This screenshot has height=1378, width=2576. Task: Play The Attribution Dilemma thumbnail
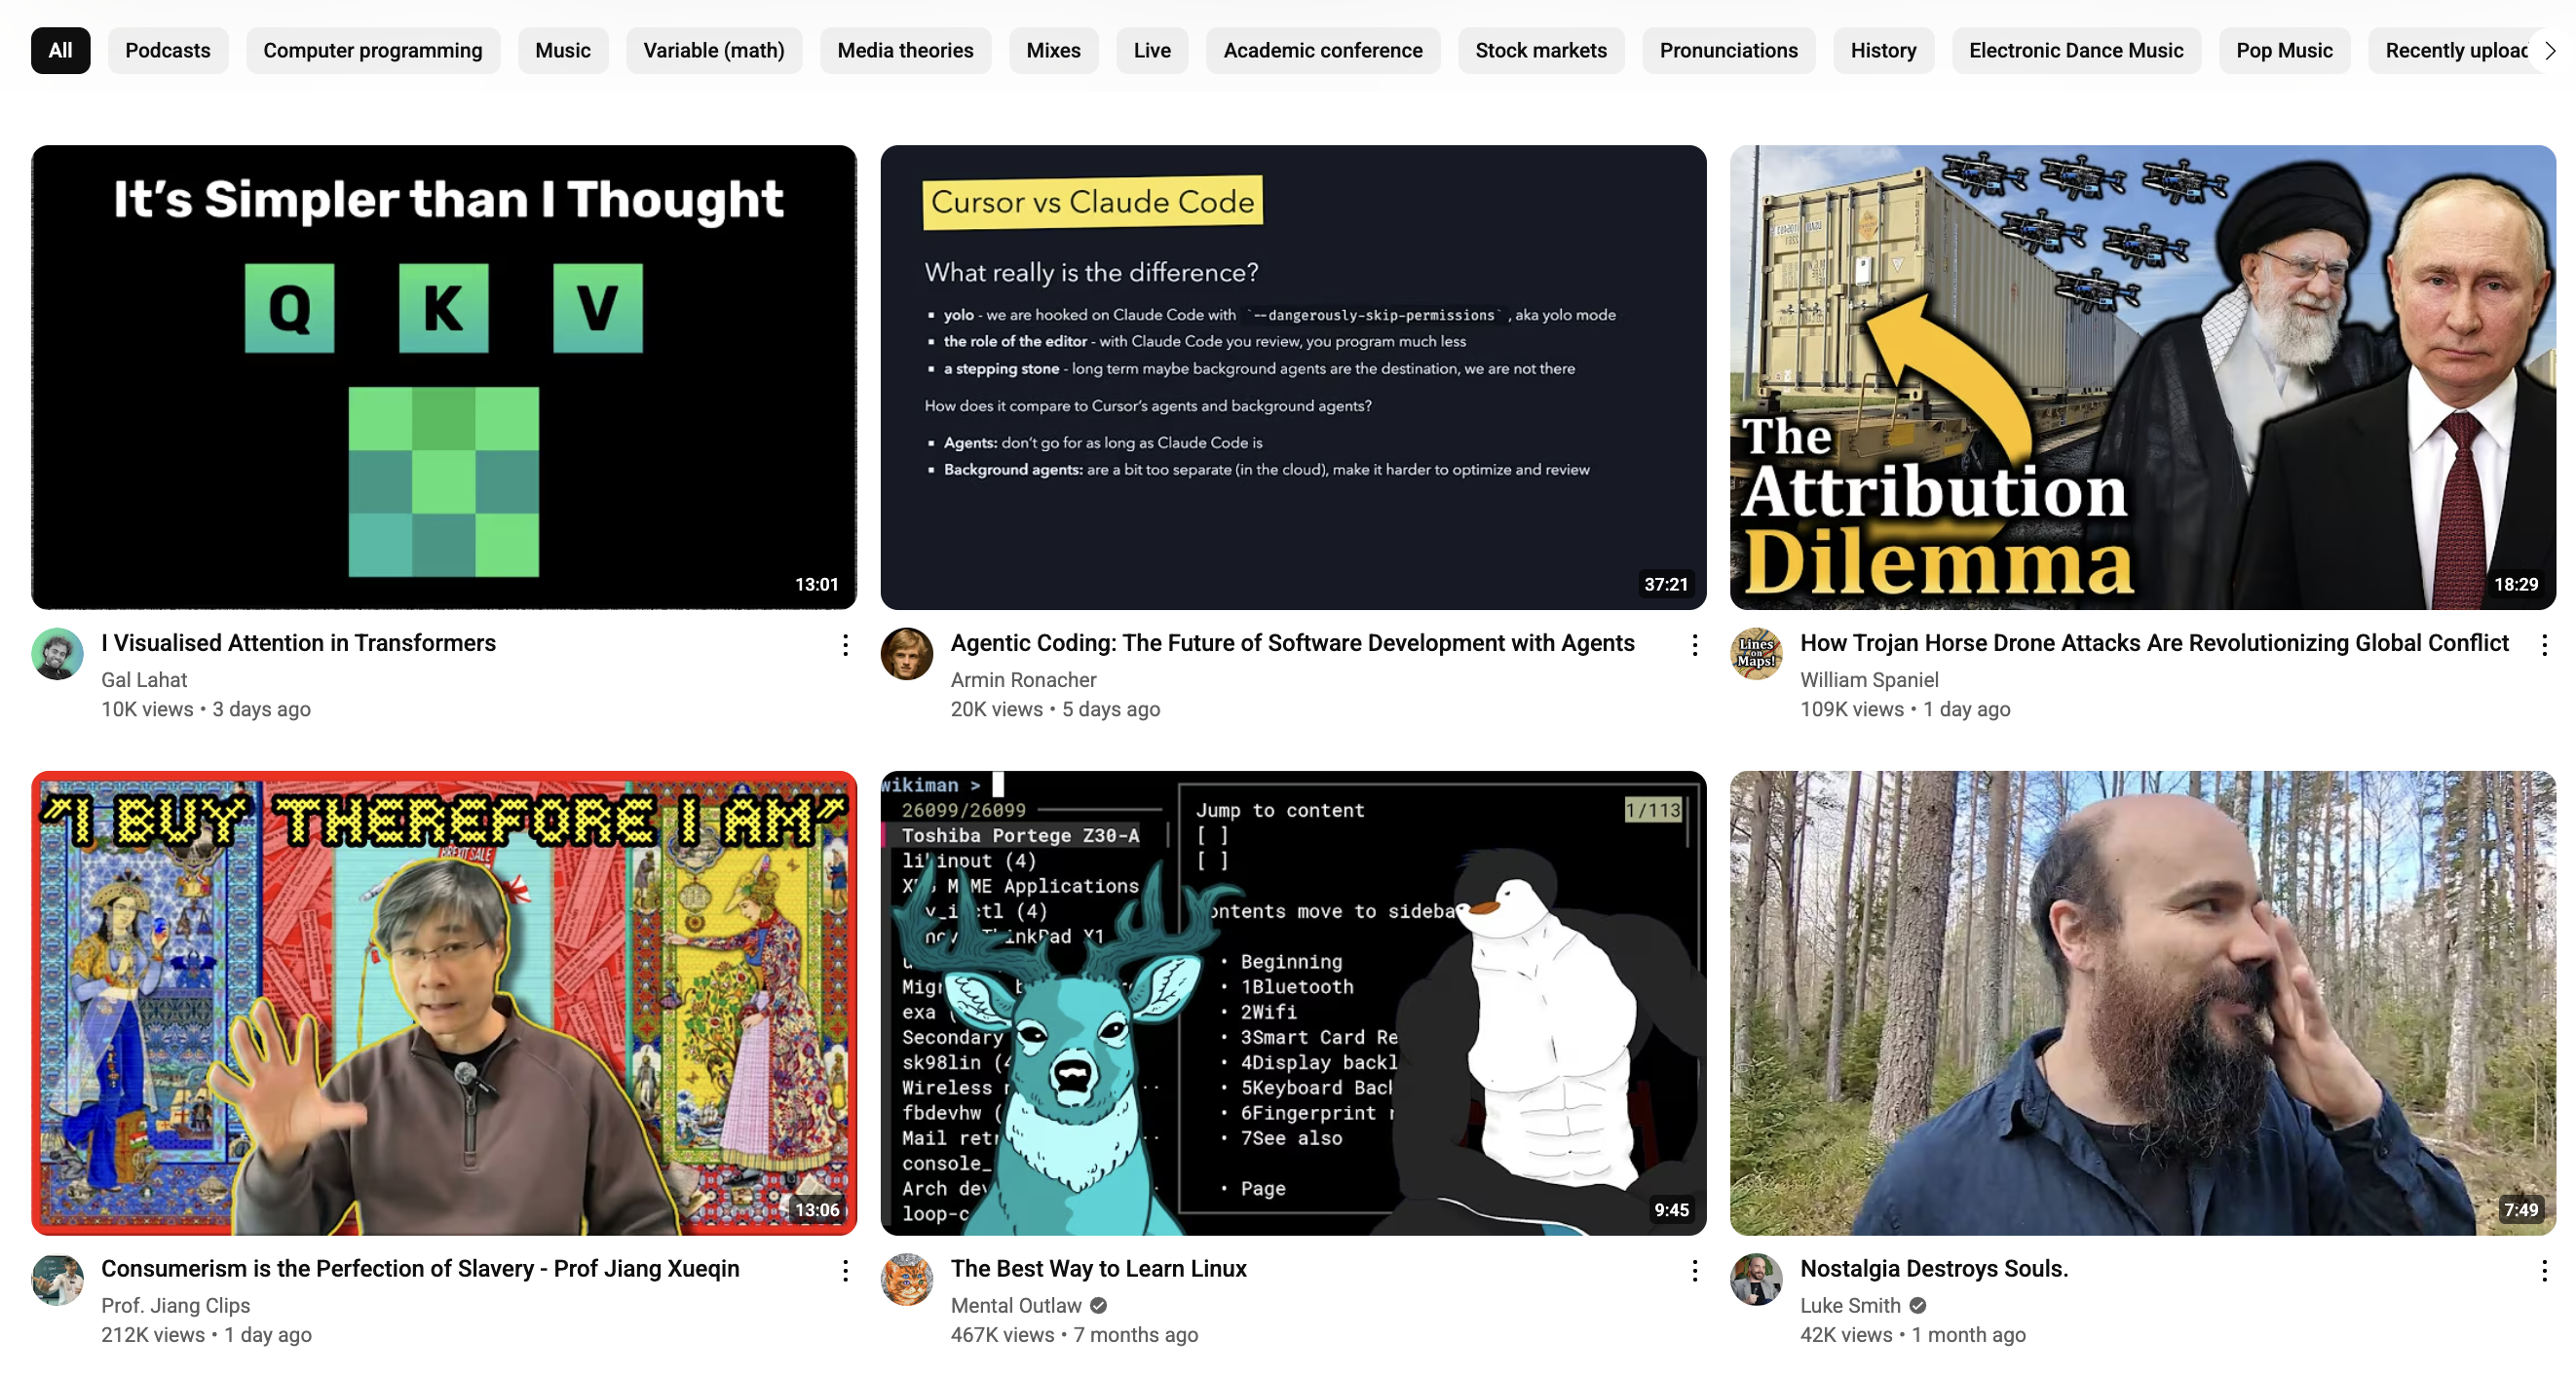coord(2143,377)
